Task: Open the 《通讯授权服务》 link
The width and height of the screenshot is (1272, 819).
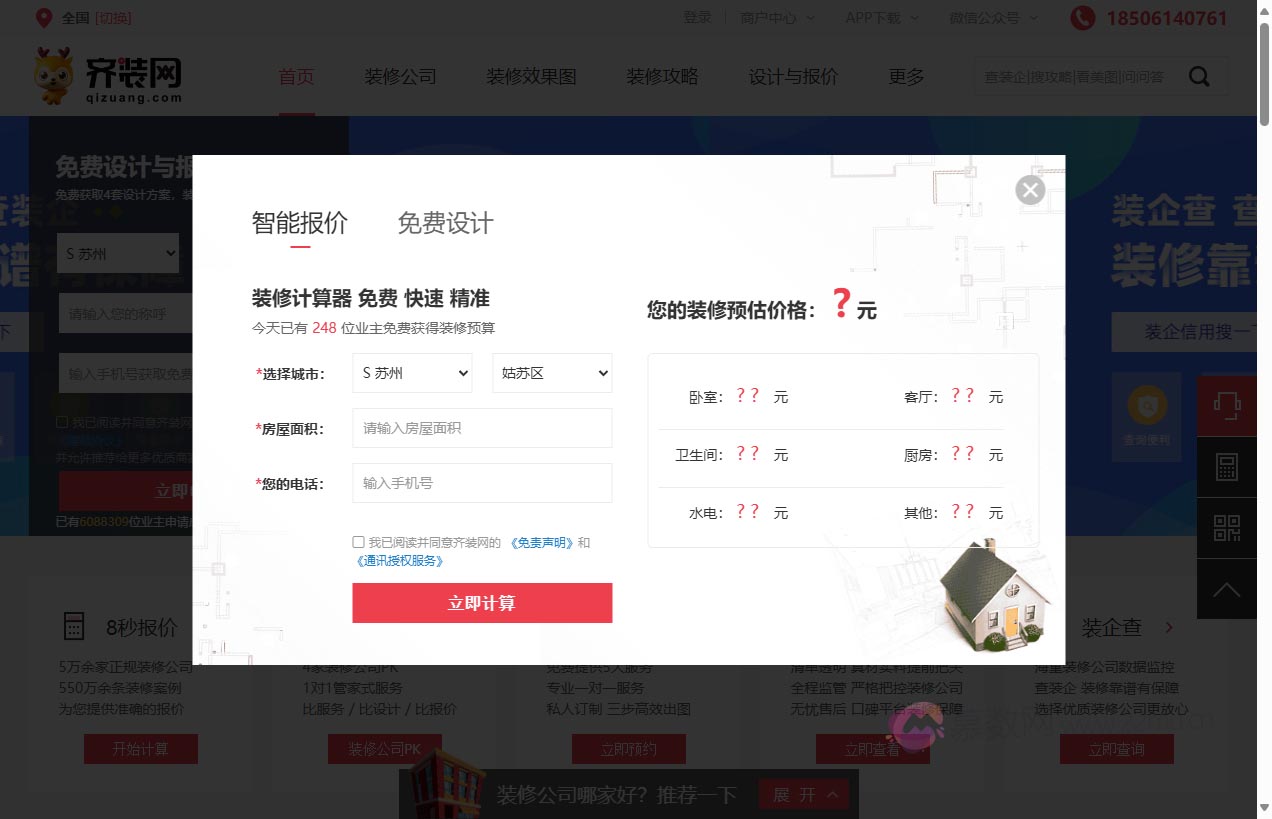Action: tap(399, 561)
